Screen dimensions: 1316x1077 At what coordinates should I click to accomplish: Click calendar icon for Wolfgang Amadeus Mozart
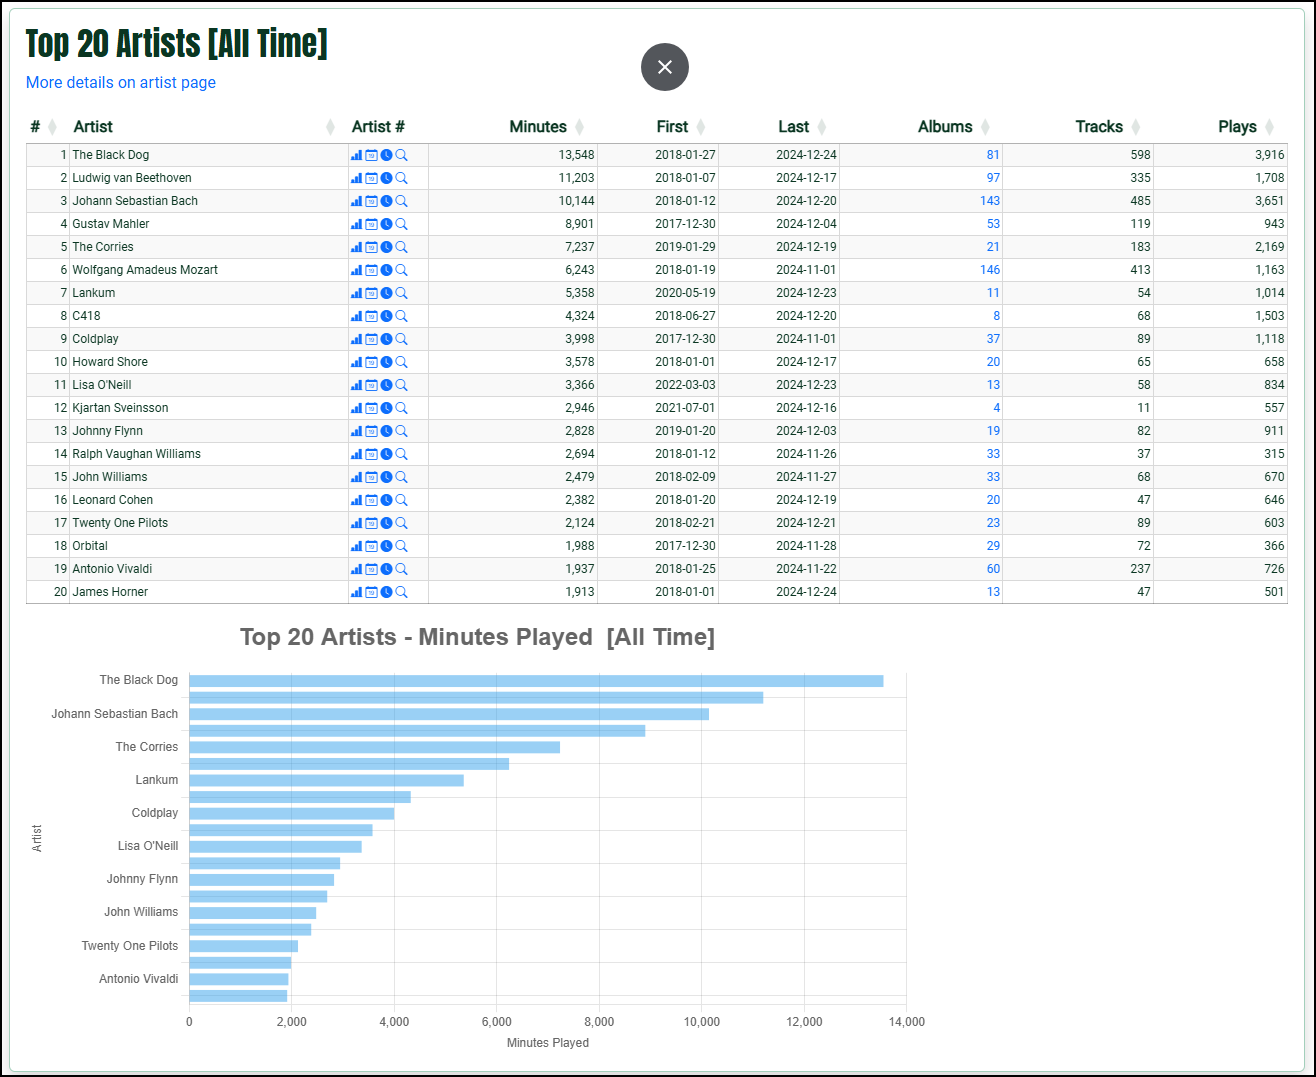371,270
